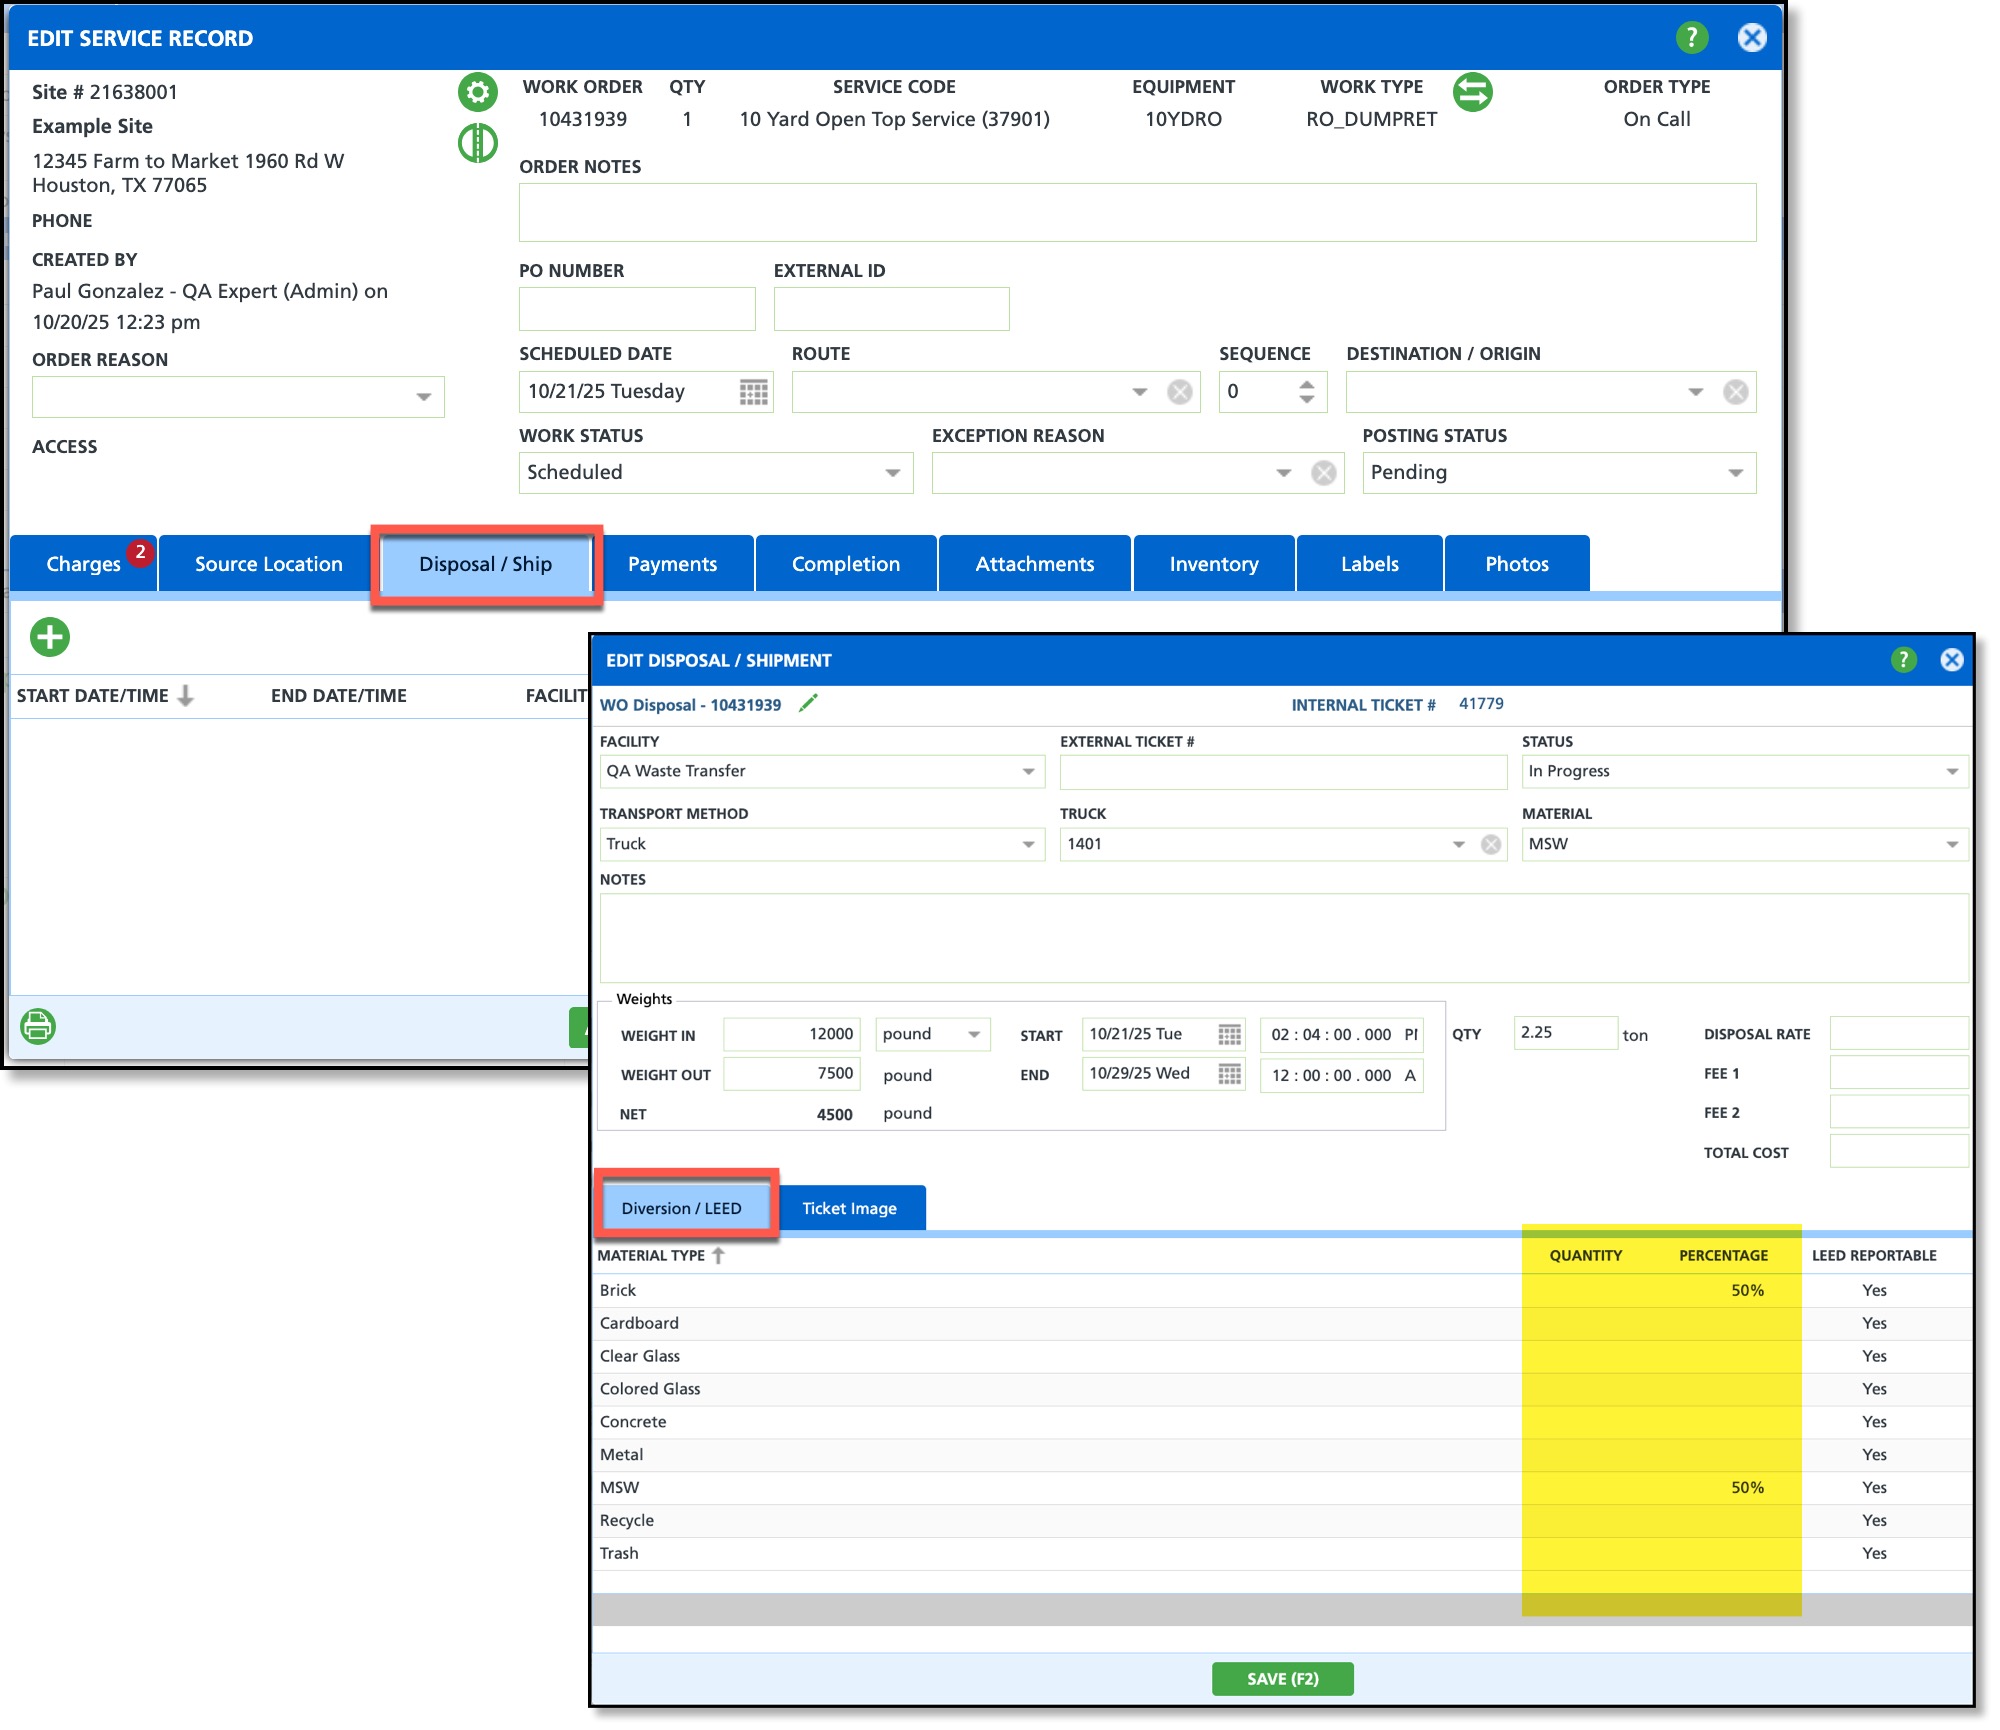Click the green printer icon
This screenshot has width=2000, height=1730.
click(38, 1026)
